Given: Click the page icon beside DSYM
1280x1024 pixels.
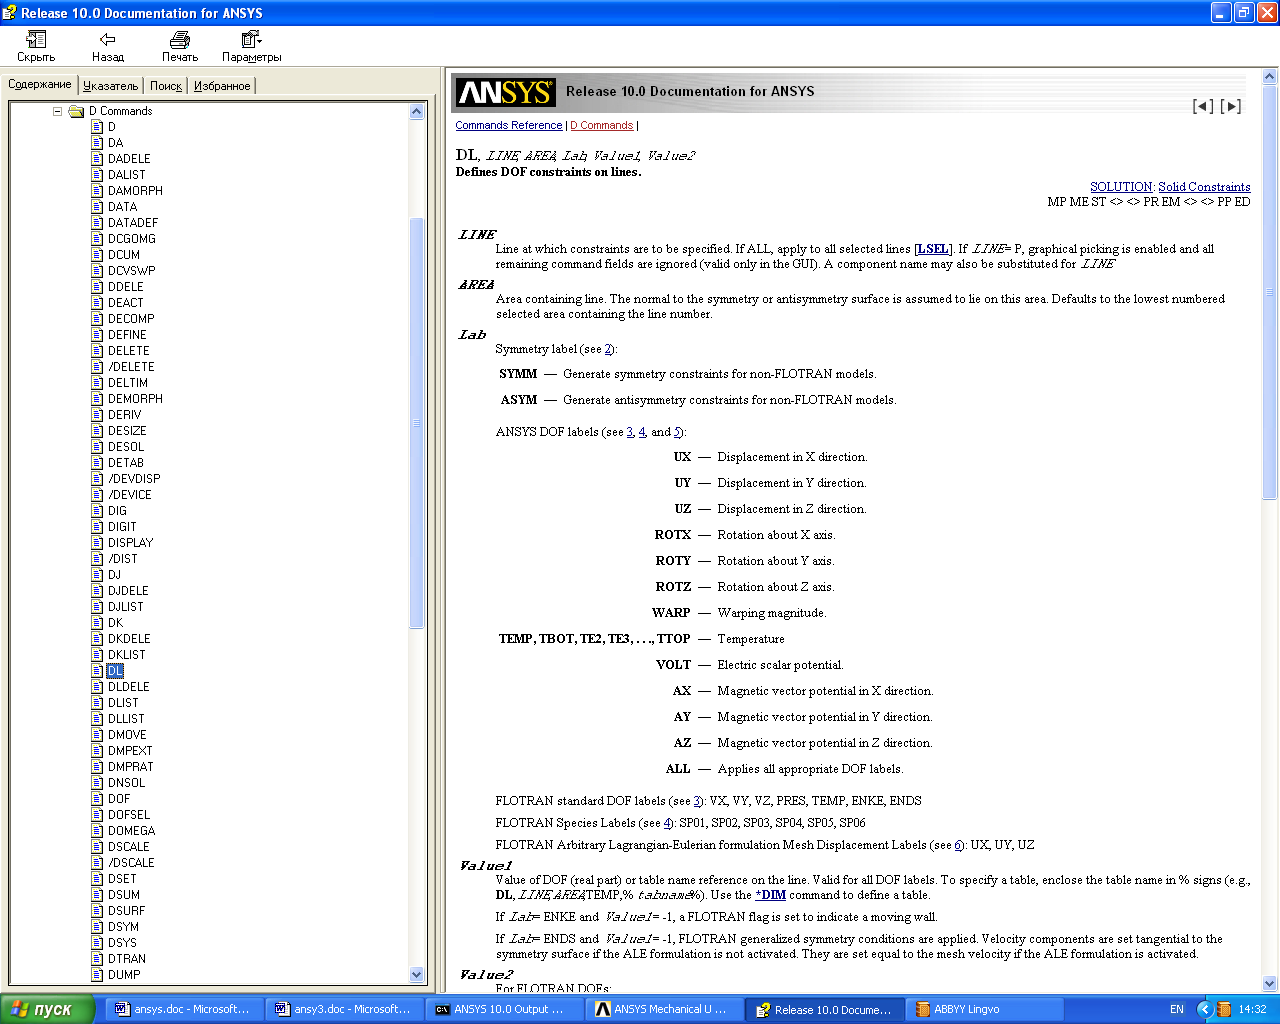Looking at the screenshot, I should 97,927.
